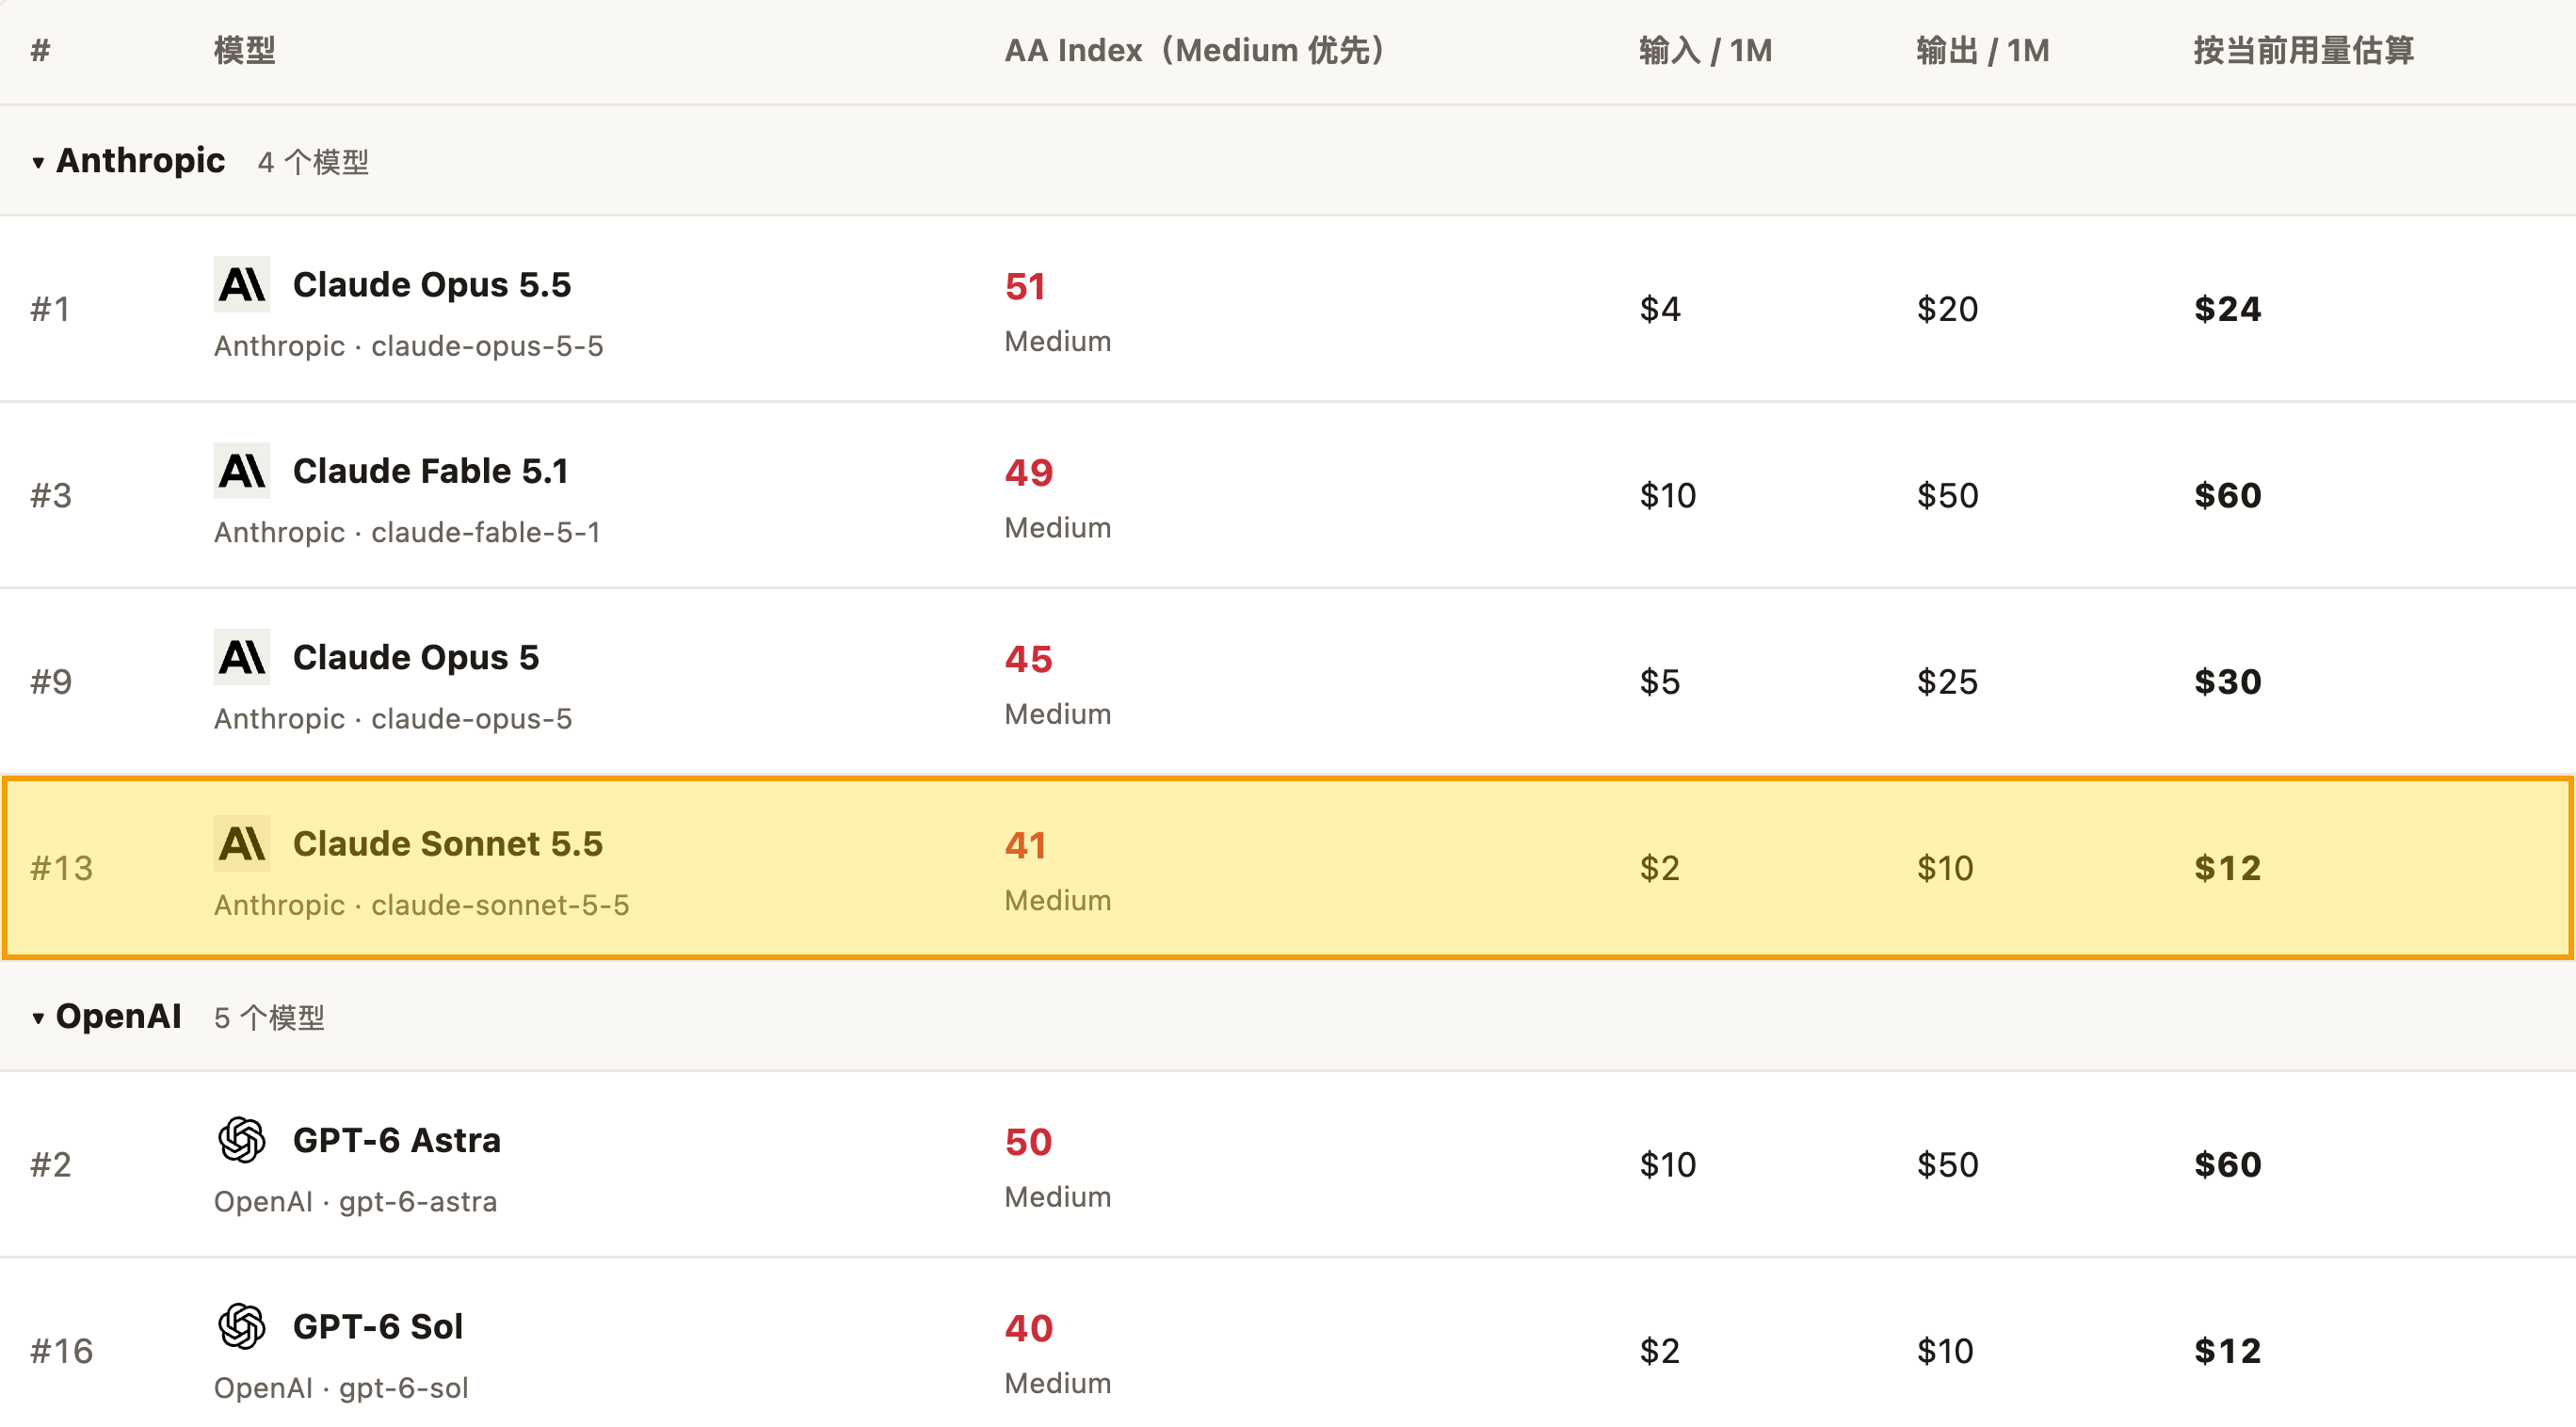Open the Claude Sonnet 5.5 model name
The height and width of the screenshot is (1427, 2576).
448,844
